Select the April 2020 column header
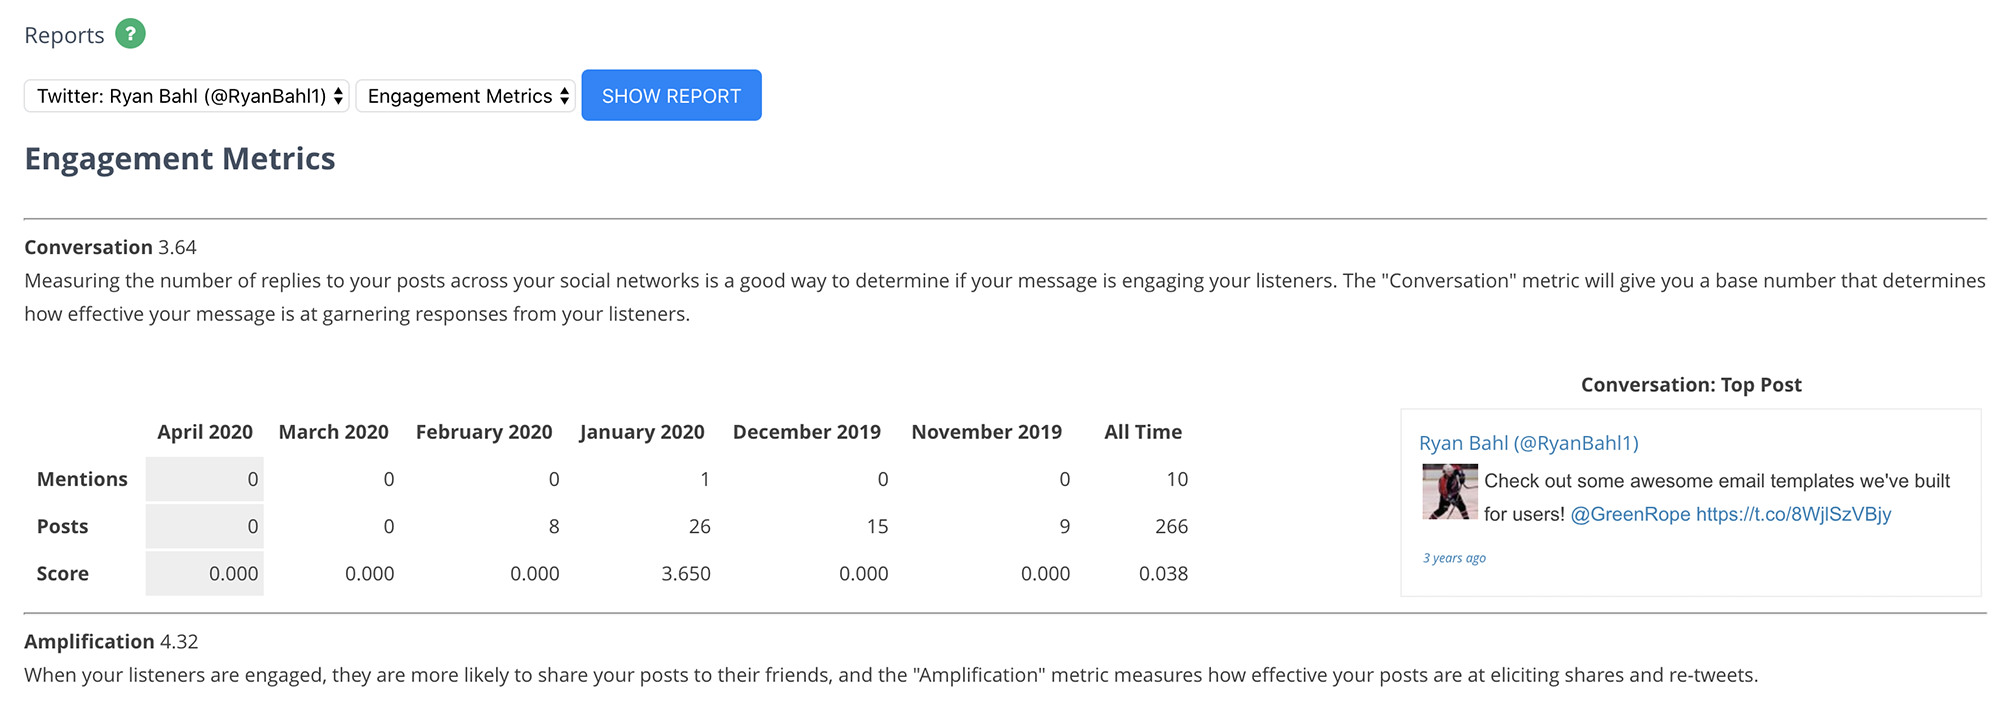 tap(205, 432)
